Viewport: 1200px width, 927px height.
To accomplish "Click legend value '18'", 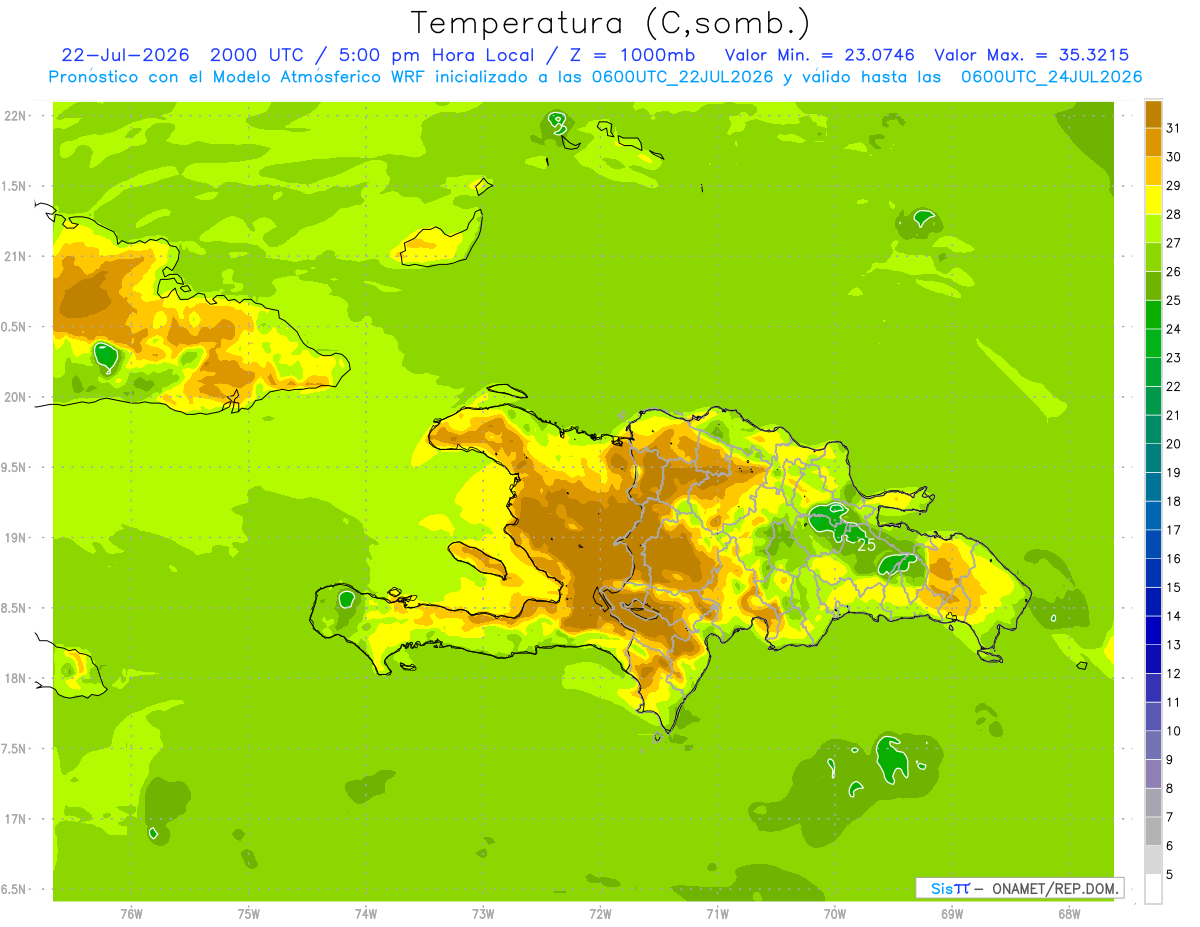I will coord(1174,502).
